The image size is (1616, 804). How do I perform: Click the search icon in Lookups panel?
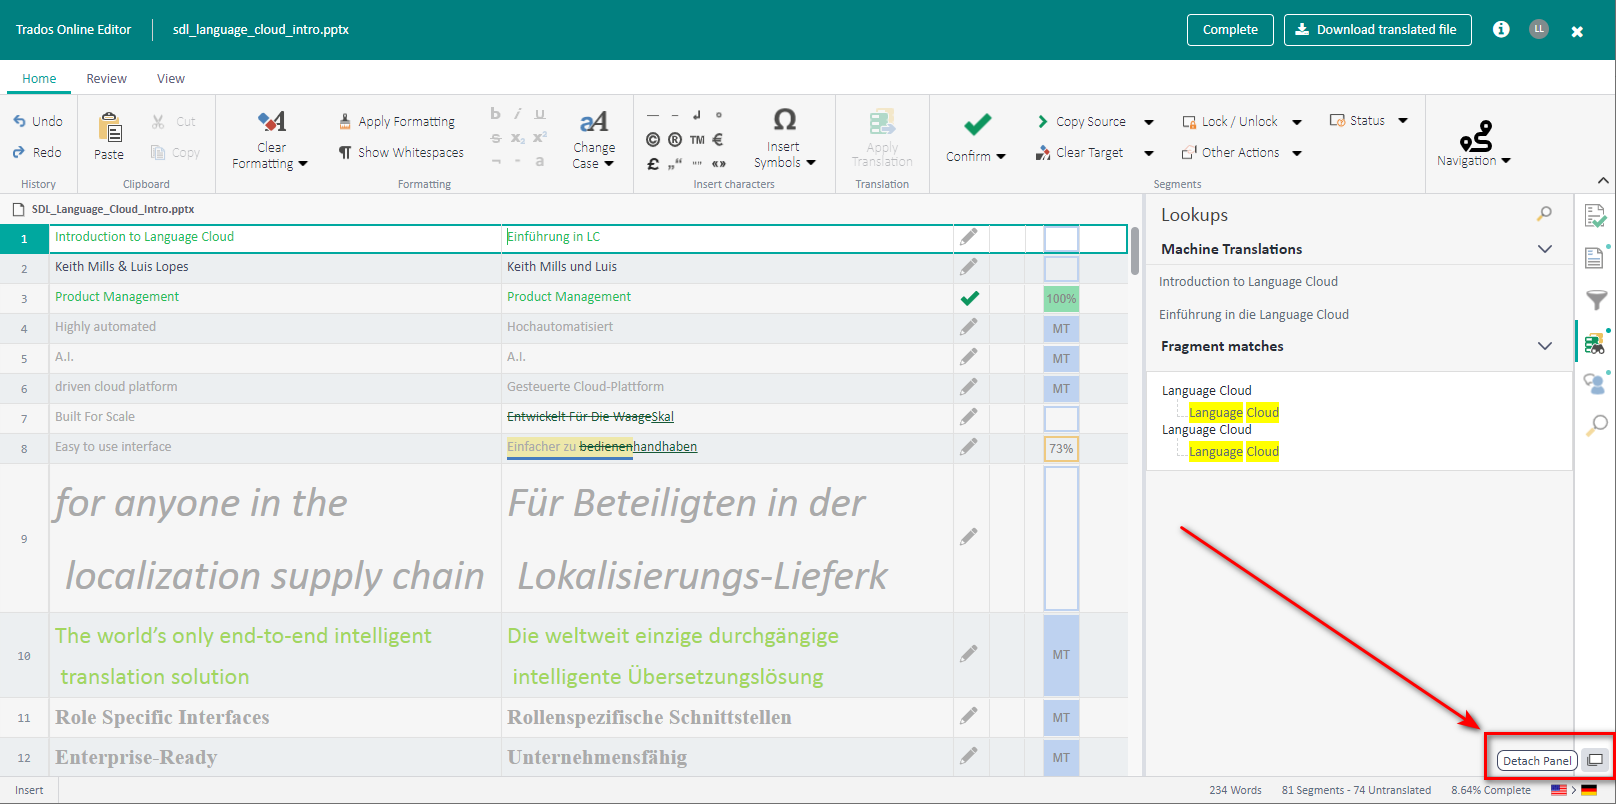pyautogui.click(x=1545, y=214)
